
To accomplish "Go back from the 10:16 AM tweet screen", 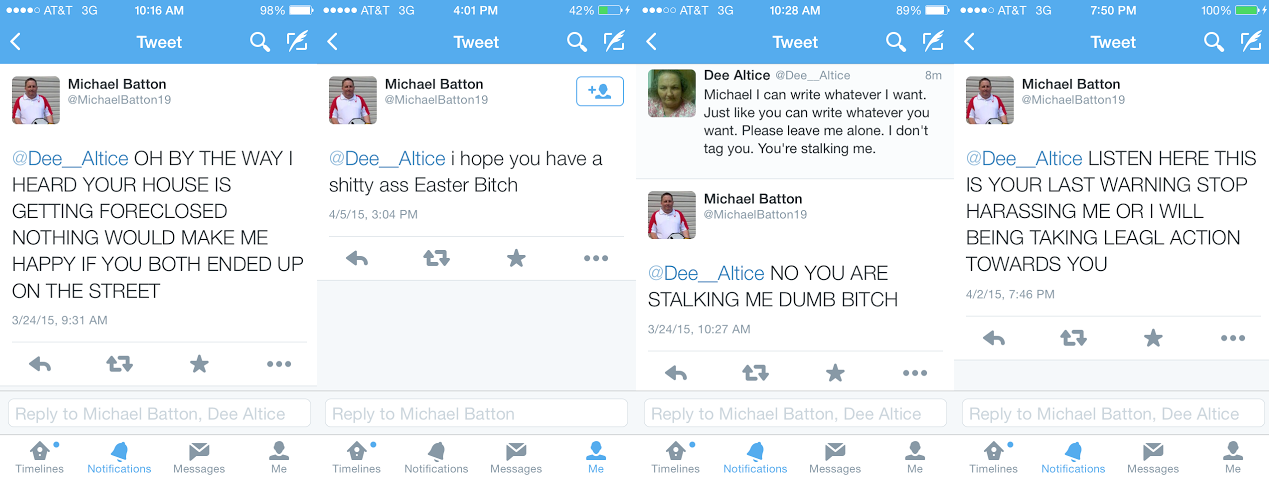I will pos(16,42).
